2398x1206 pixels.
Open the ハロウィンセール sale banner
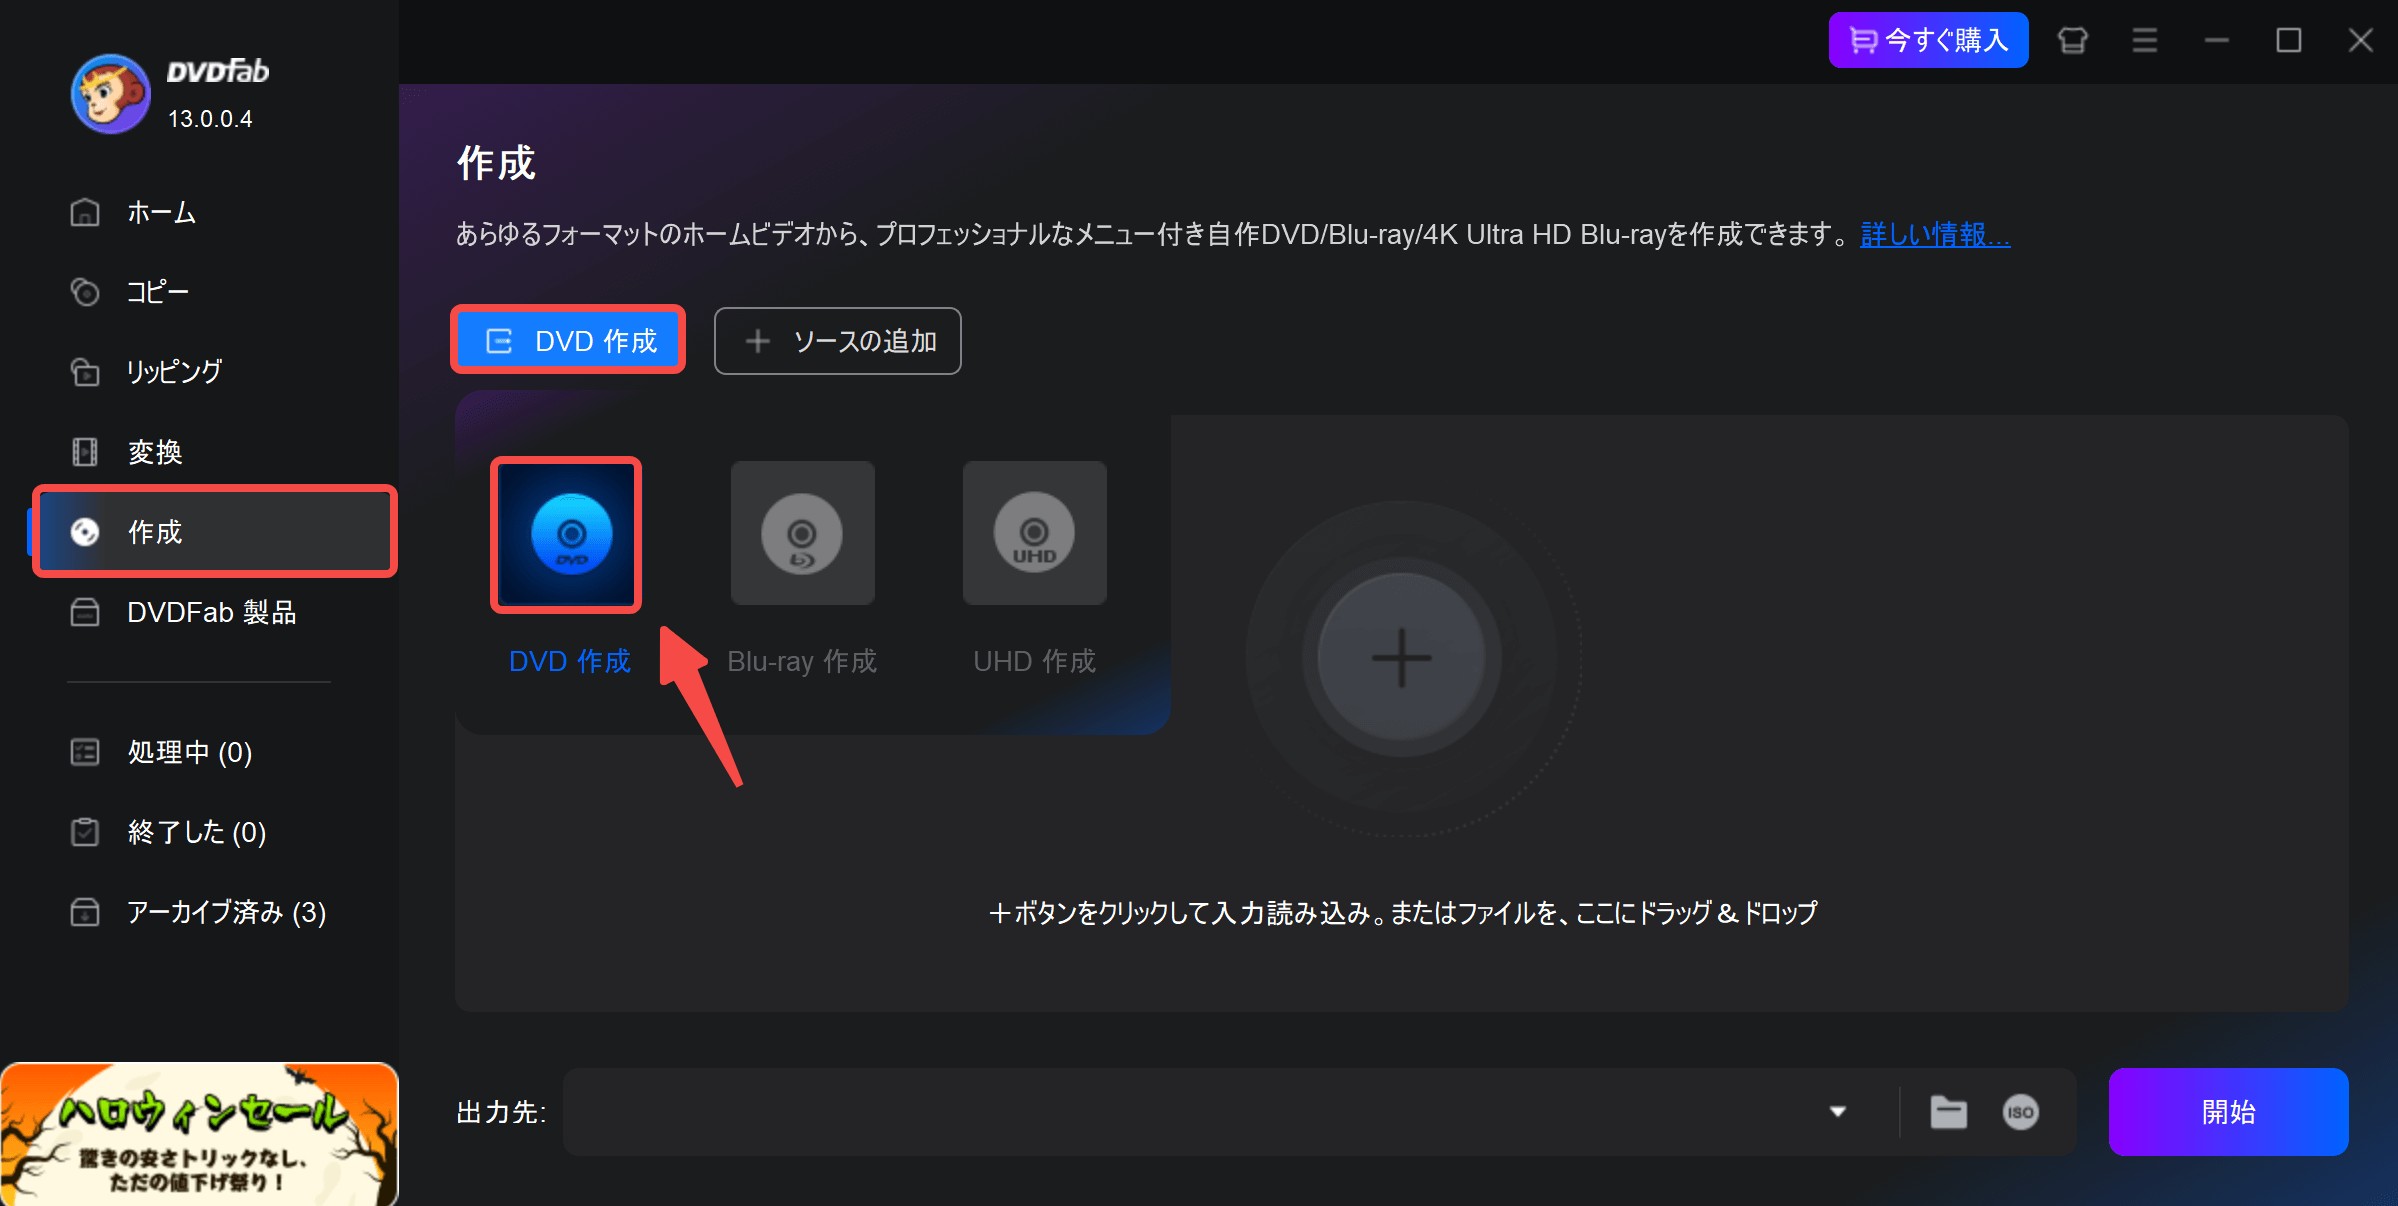pos(199,1134)
